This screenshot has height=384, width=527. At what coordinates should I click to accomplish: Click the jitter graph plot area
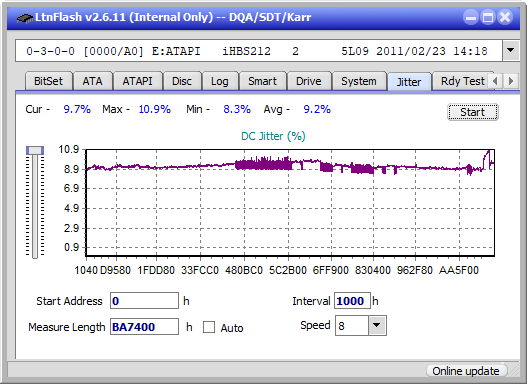point(290,203)
